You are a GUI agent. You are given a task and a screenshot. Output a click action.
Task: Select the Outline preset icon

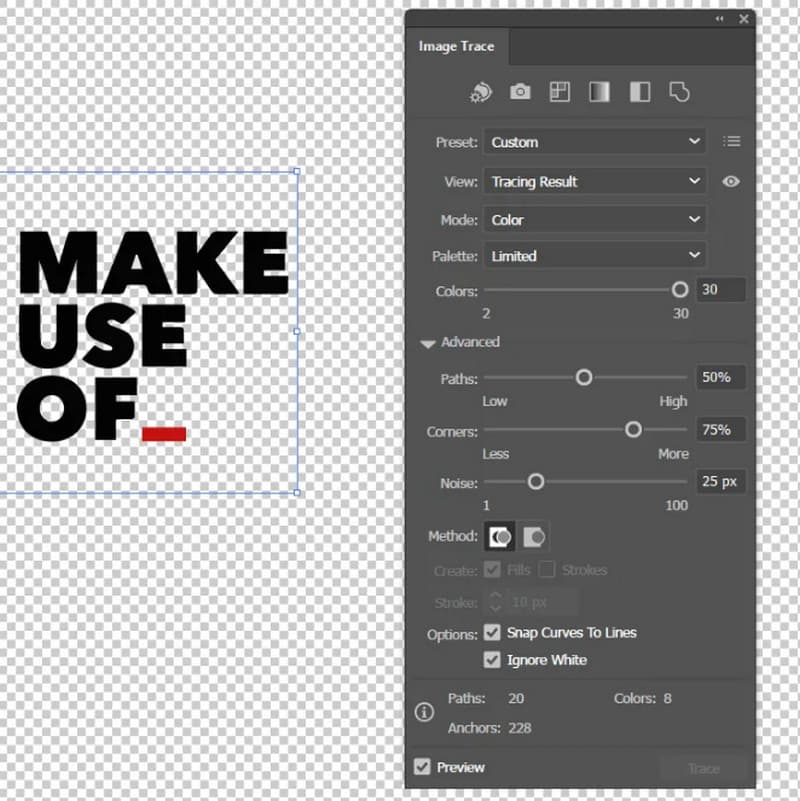tap(678, 91)
